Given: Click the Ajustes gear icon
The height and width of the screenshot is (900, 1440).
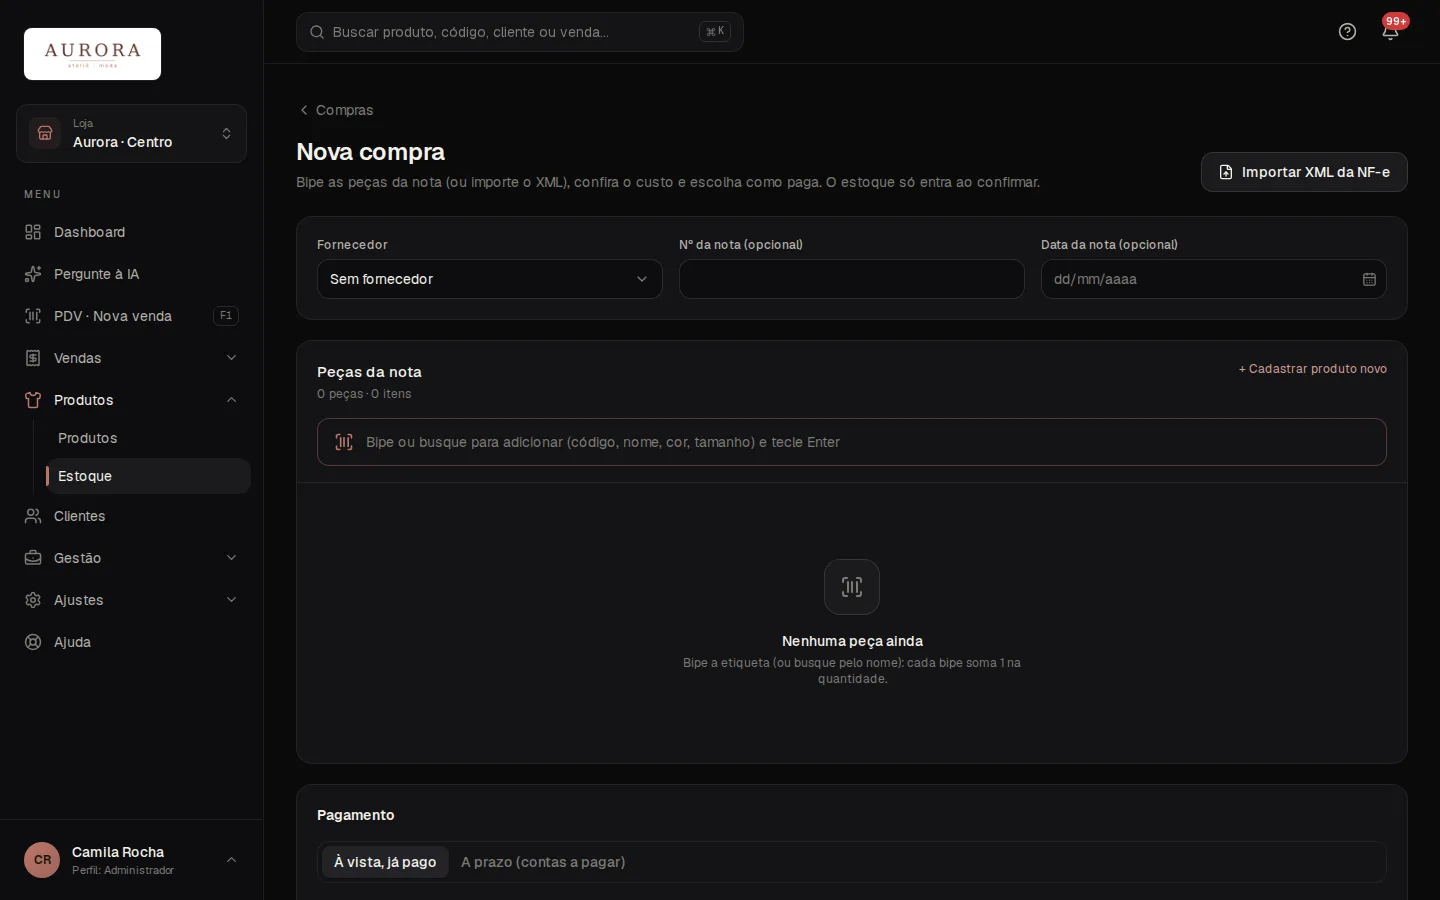Looking at the screenshot, I should tap(33, 600).
